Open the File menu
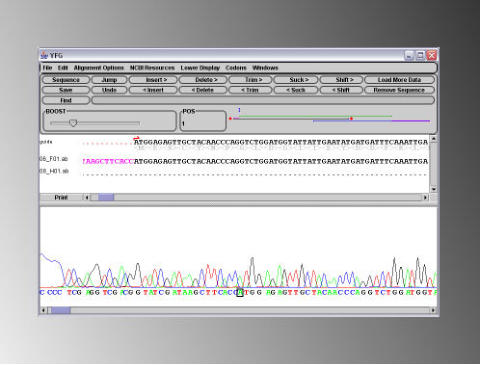The width and height of the screenshot is (480, 365). (x=47, y=68)
